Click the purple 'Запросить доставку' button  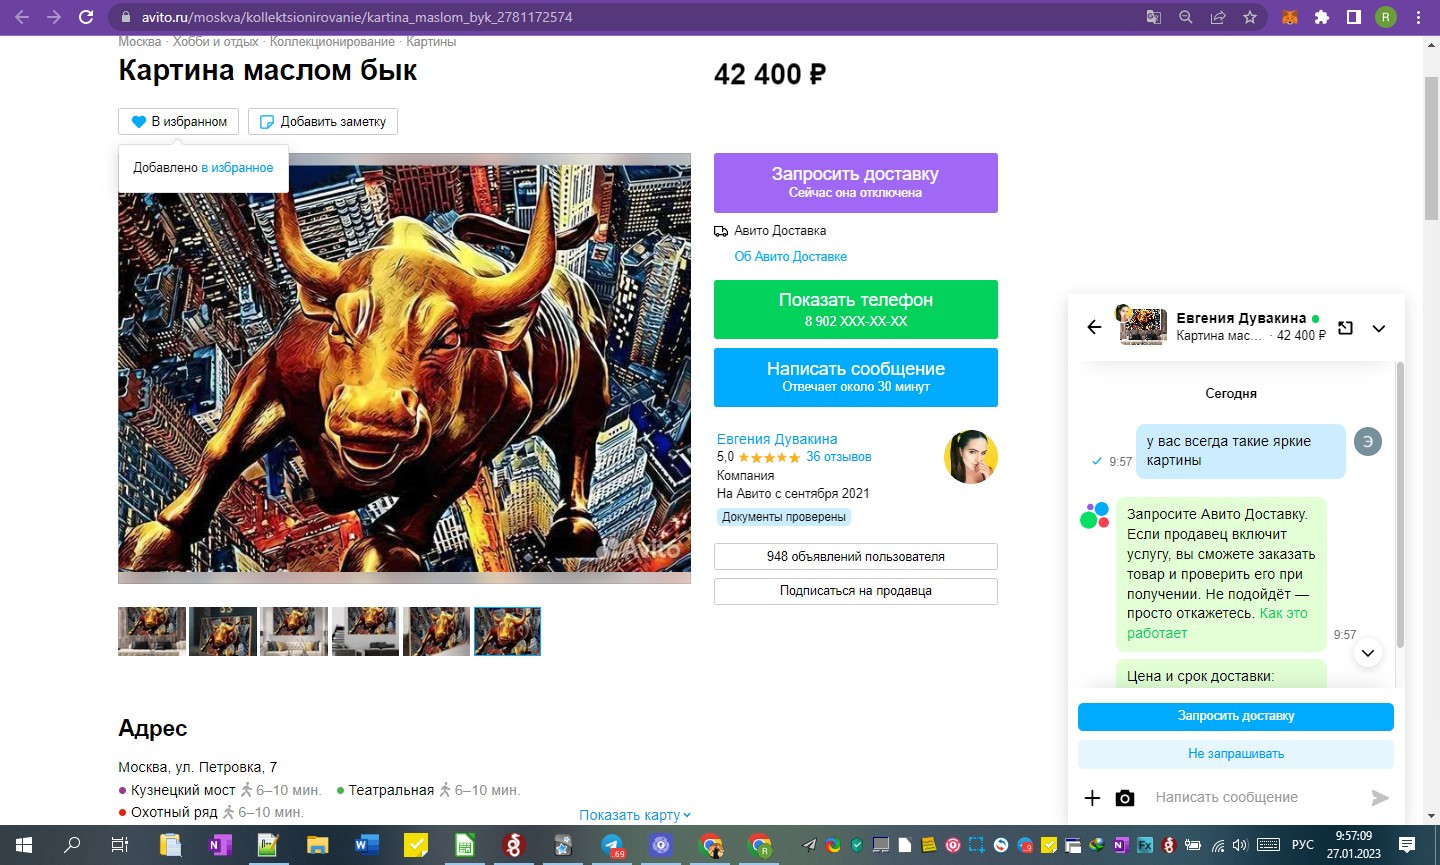coord(856,183)
